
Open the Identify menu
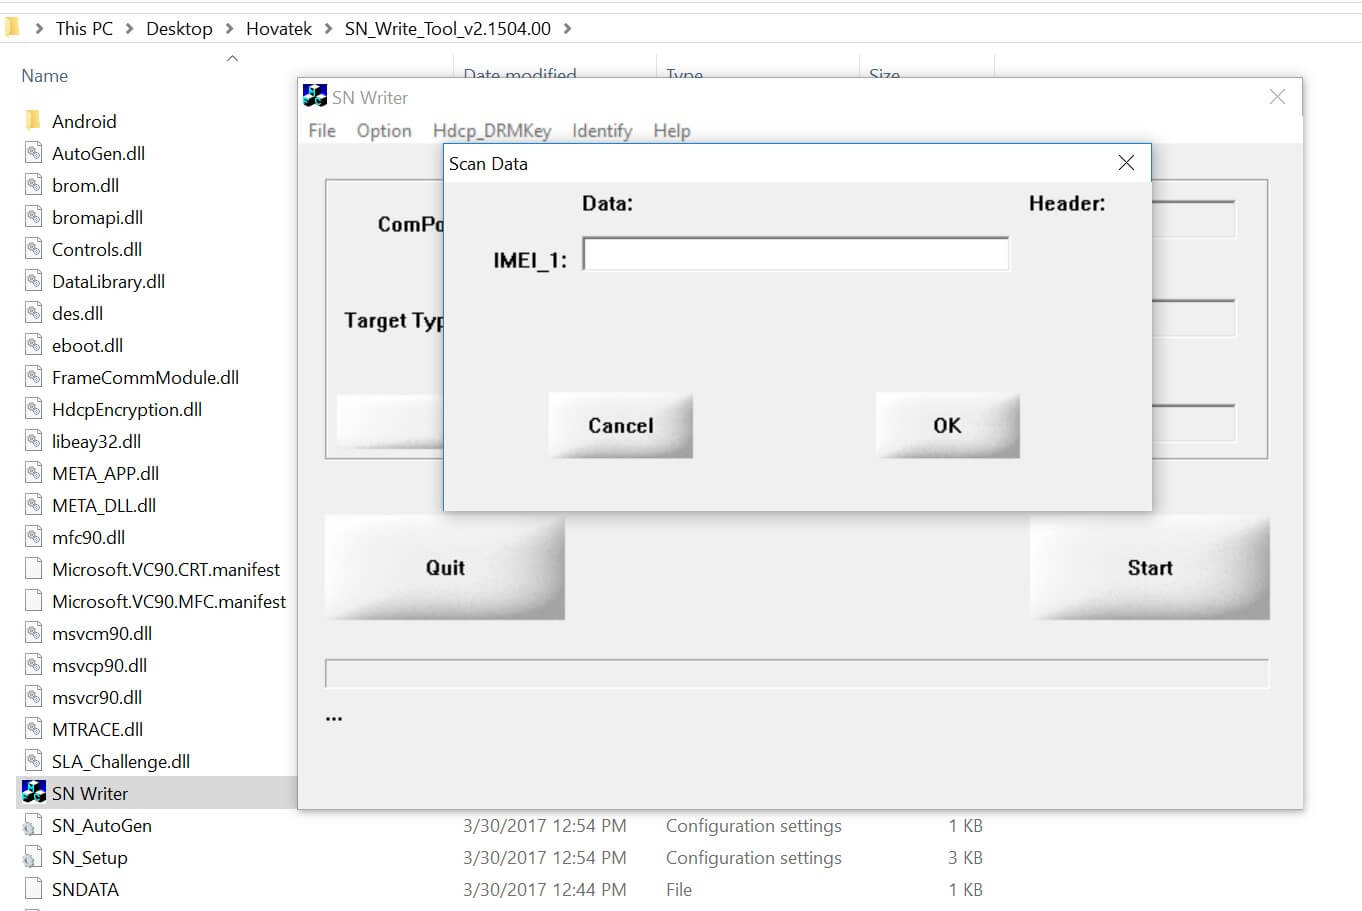tap(601, 130)
